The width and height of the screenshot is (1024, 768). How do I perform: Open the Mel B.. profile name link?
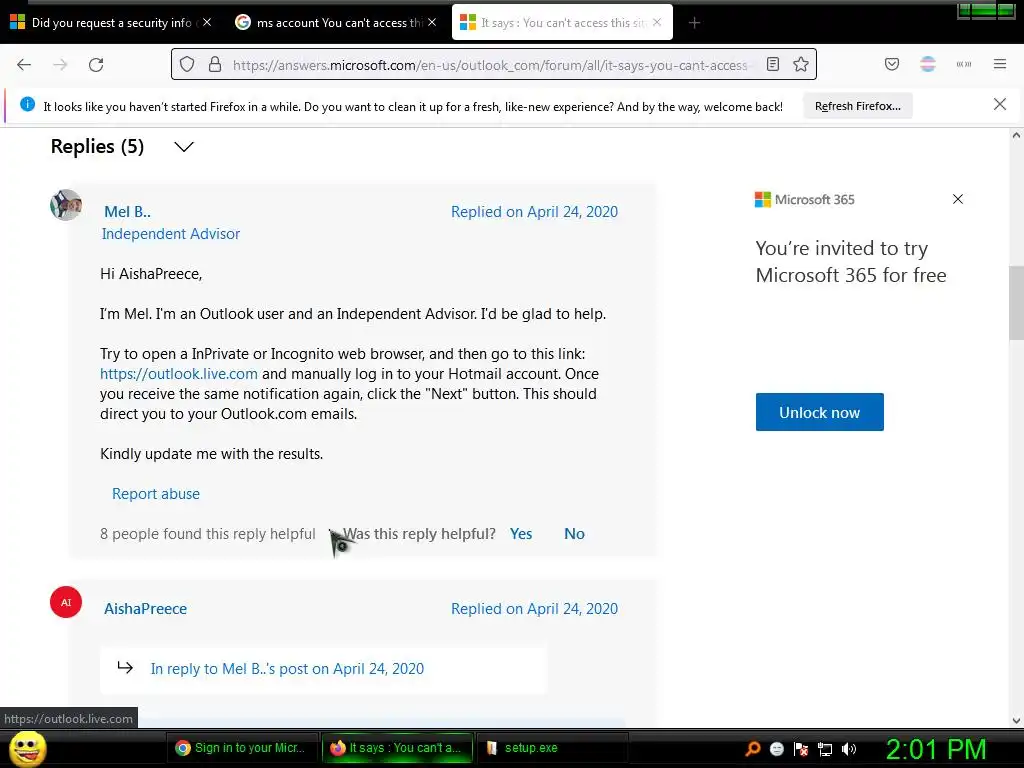pos(127,212)
